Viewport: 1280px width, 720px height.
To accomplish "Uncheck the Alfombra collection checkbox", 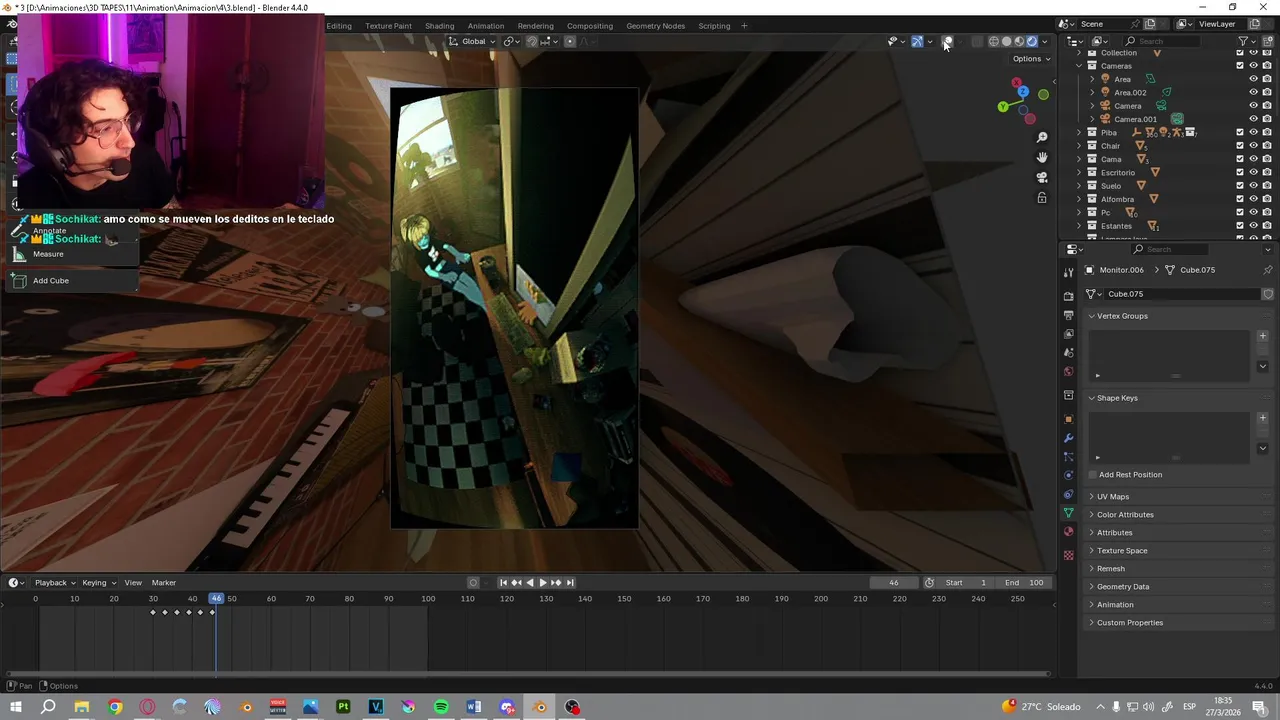I will pyautogui.click(x=1240, y=199).
